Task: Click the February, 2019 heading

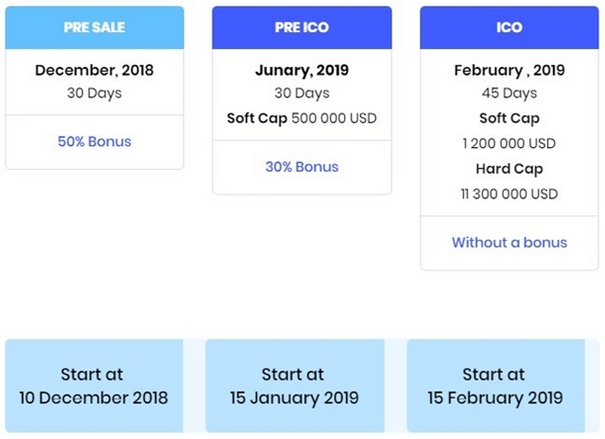Action: coord(509,71)
